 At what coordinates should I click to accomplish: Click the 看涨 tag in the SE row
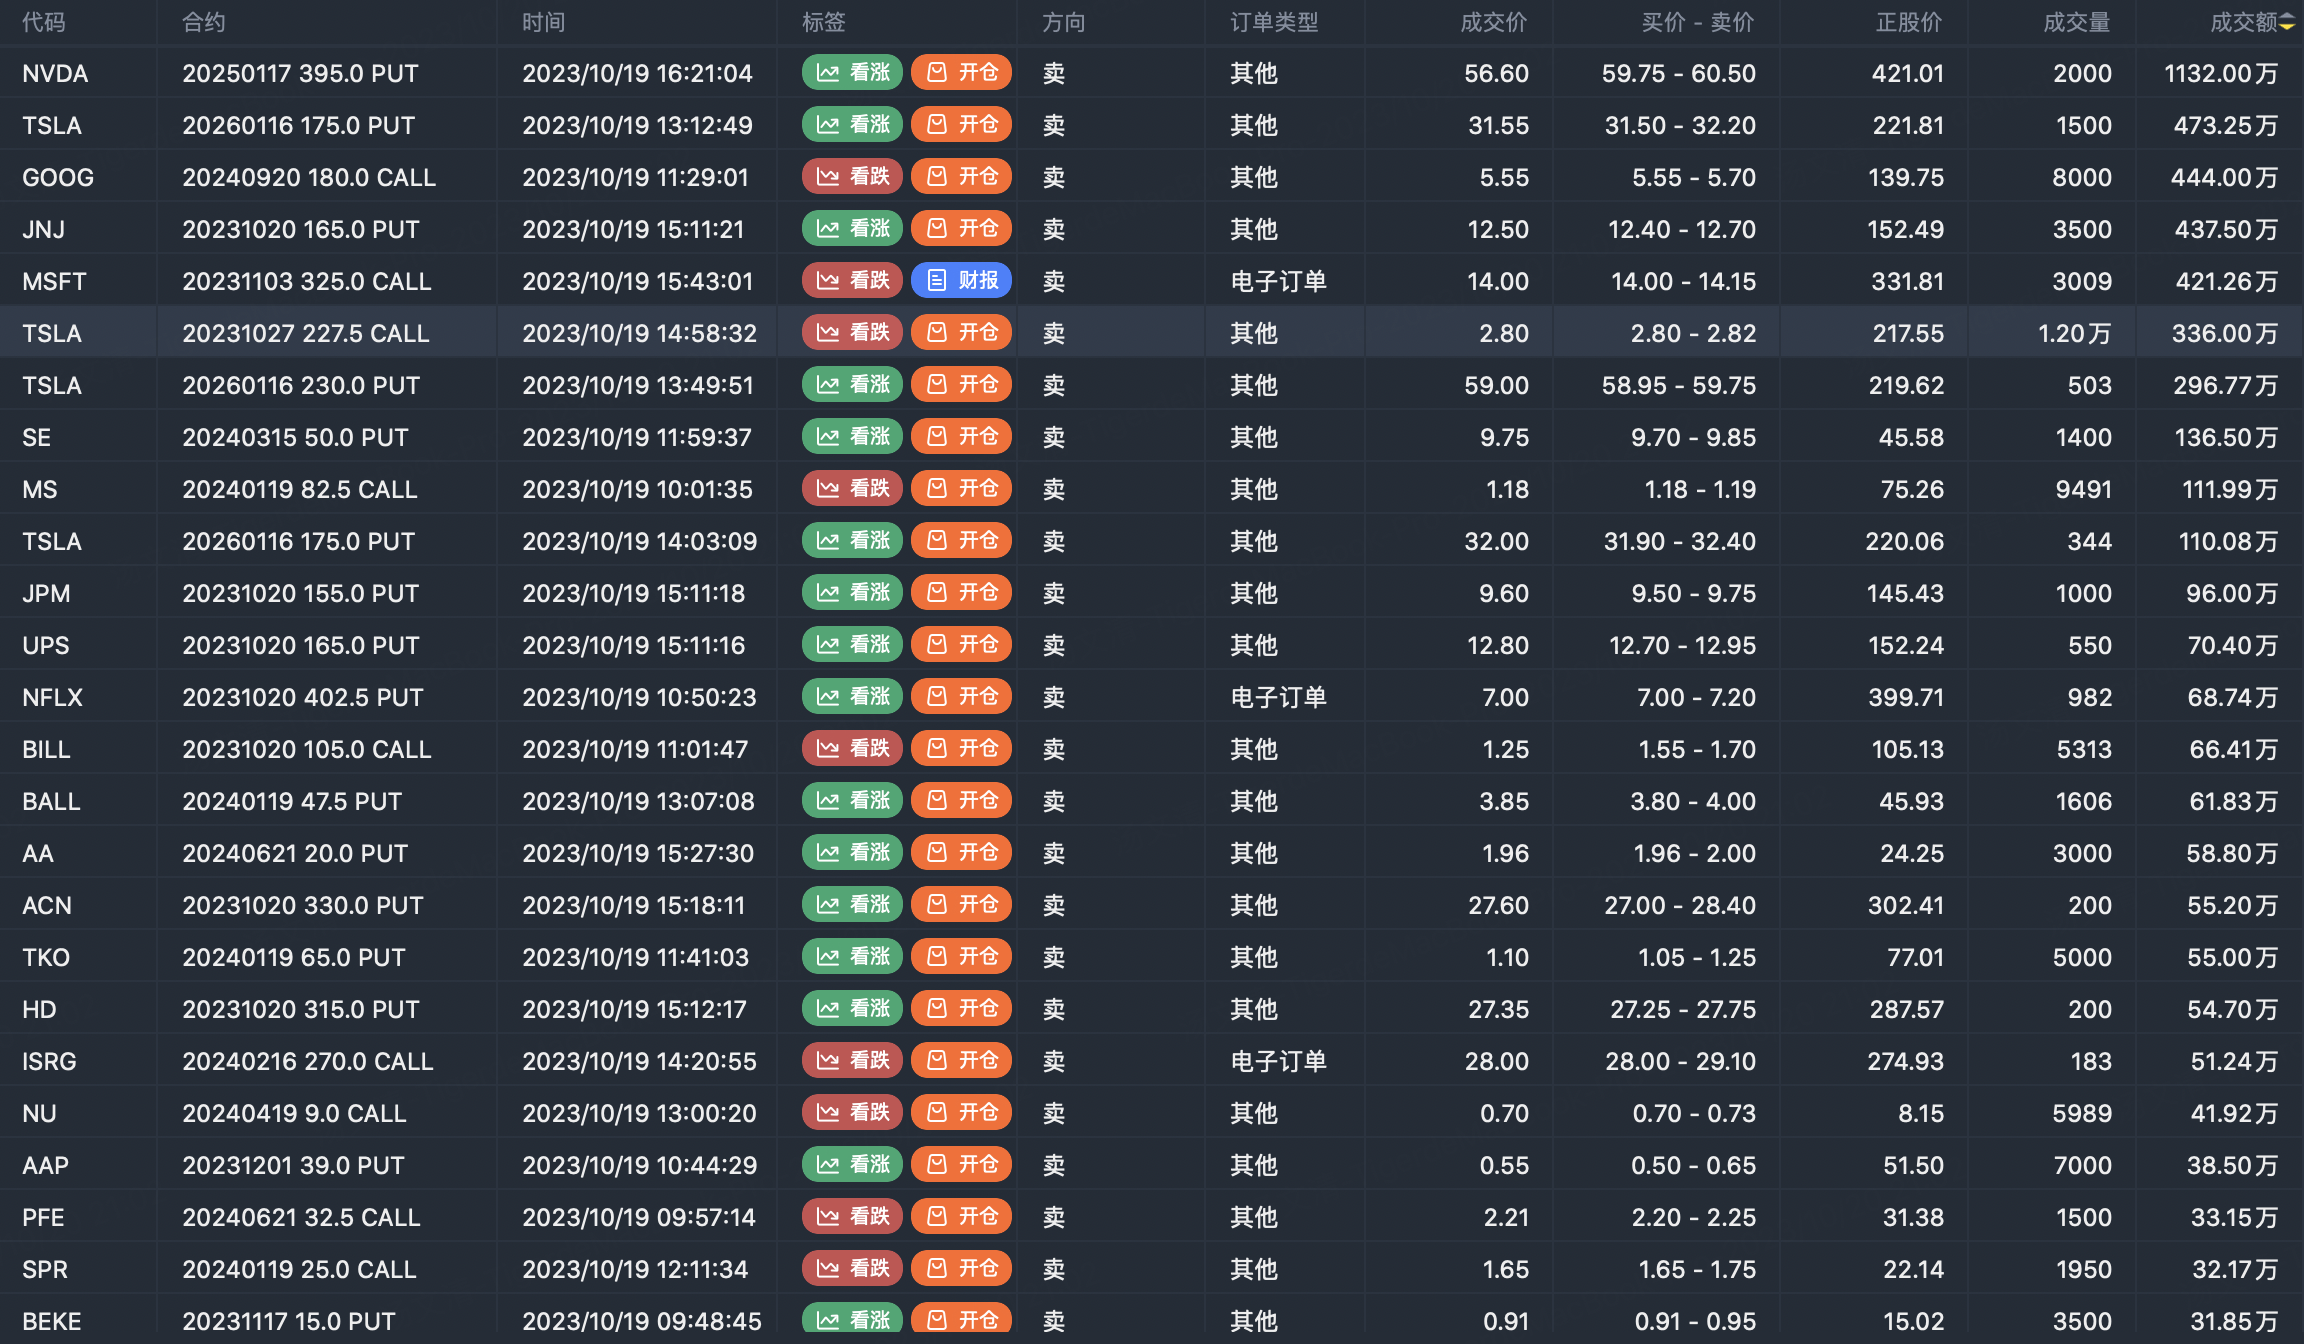[x=852, y=436]
